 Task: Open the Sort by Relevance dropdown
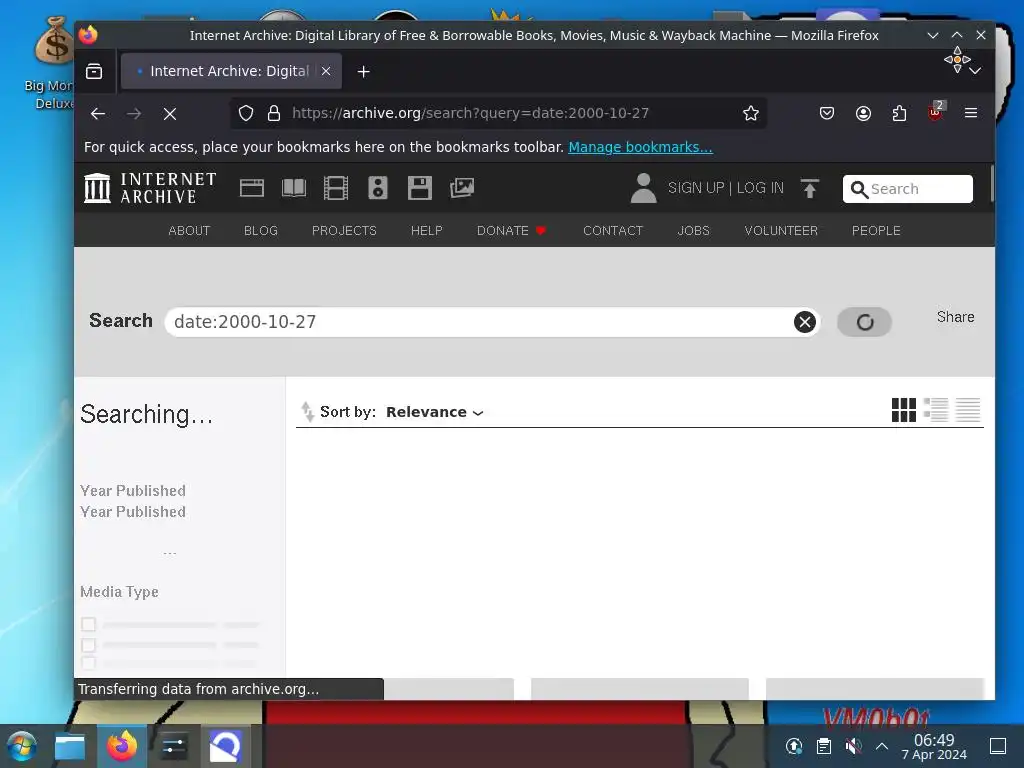point(434,412)
